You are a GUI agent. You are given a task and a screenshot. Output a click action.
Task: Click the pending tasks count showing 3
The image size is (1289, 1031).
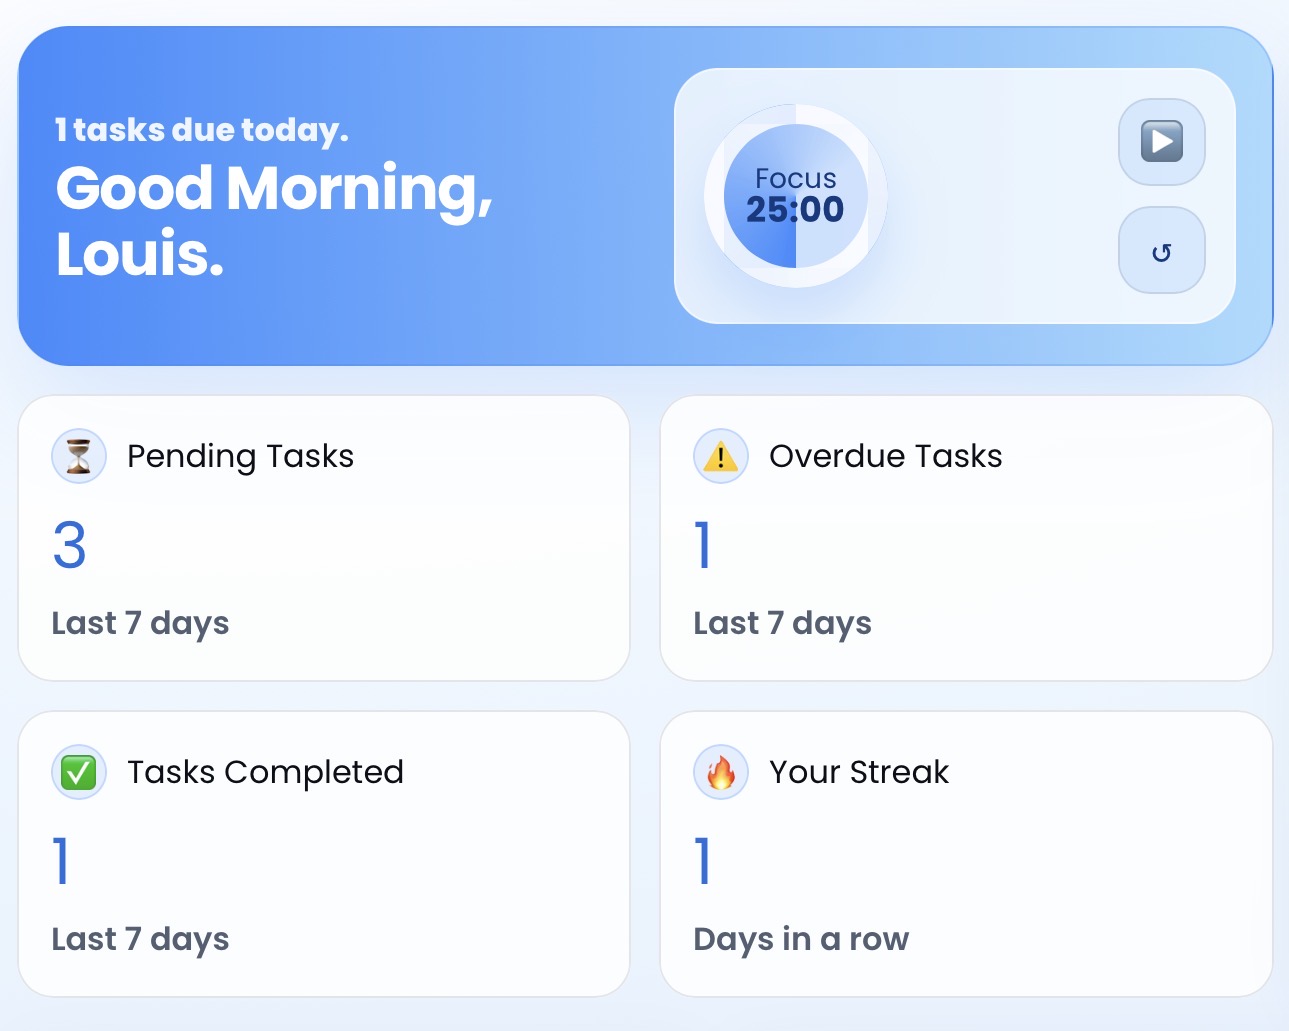click(69, 546)
